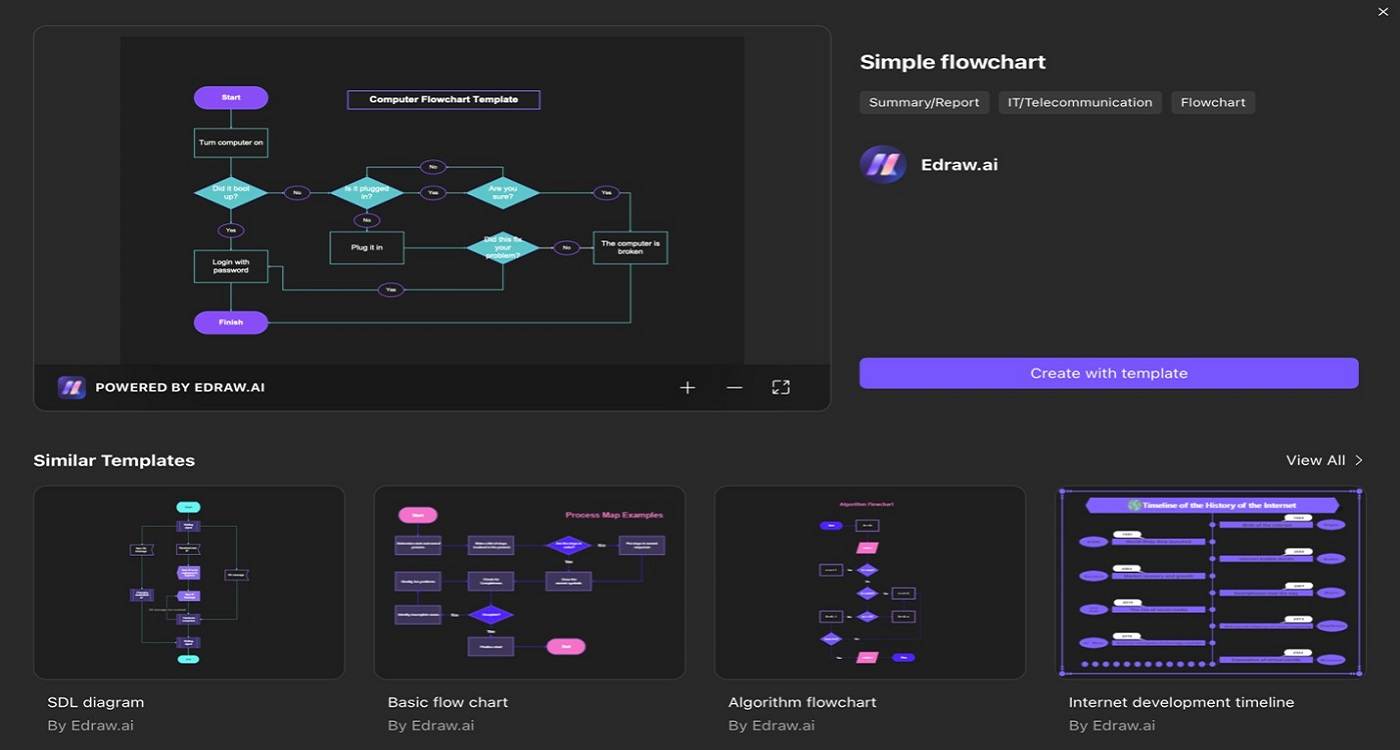The image size is (1400, 750).
Task: Click the SDL diagram title
Action: point(96,702)
